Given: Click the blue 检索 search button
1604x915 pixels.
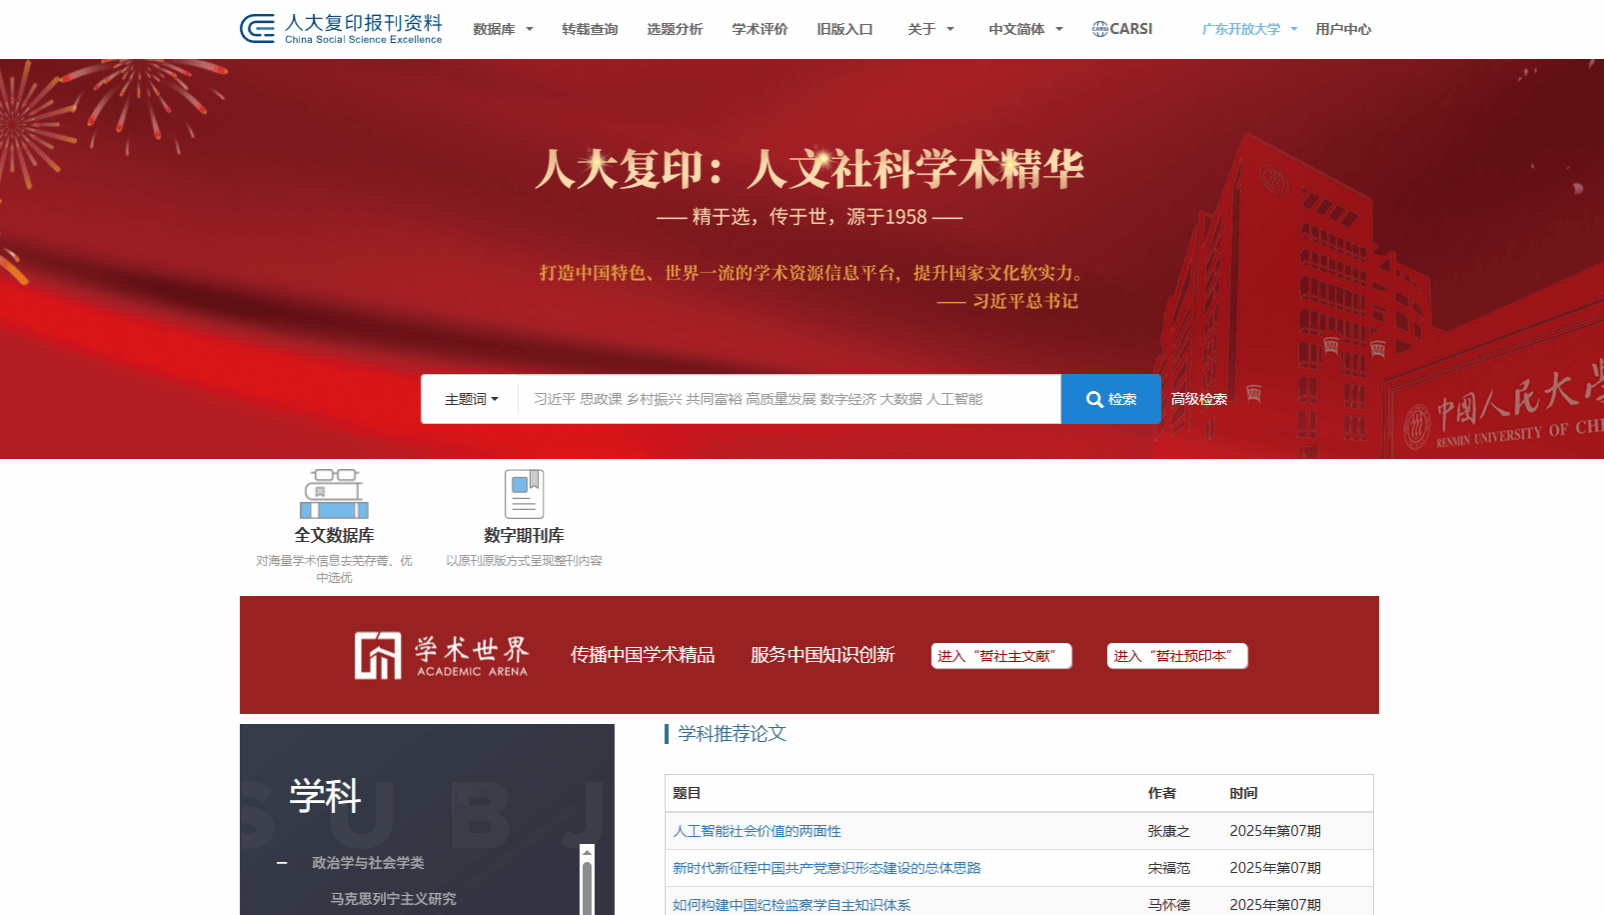Looking at the screenshot, I should pyautogui.click(x=1111, y=399).
